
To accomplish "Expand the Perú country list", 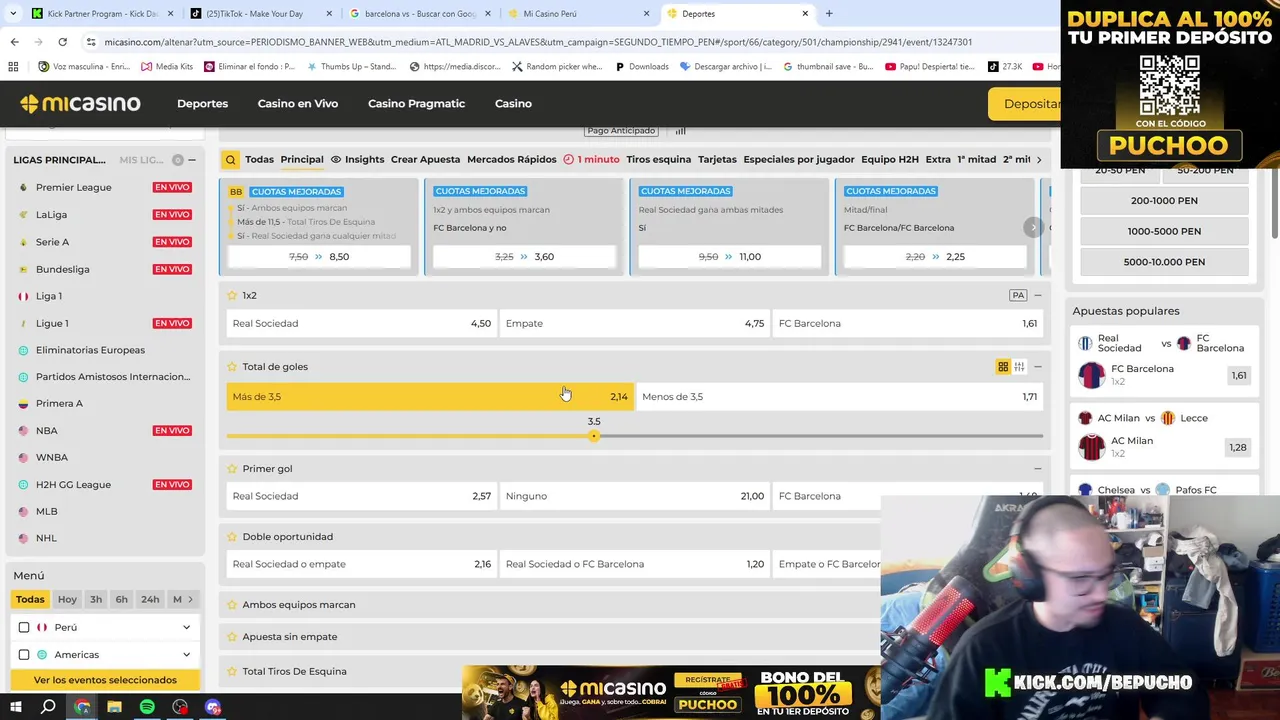I will click(x=186, y=627).
